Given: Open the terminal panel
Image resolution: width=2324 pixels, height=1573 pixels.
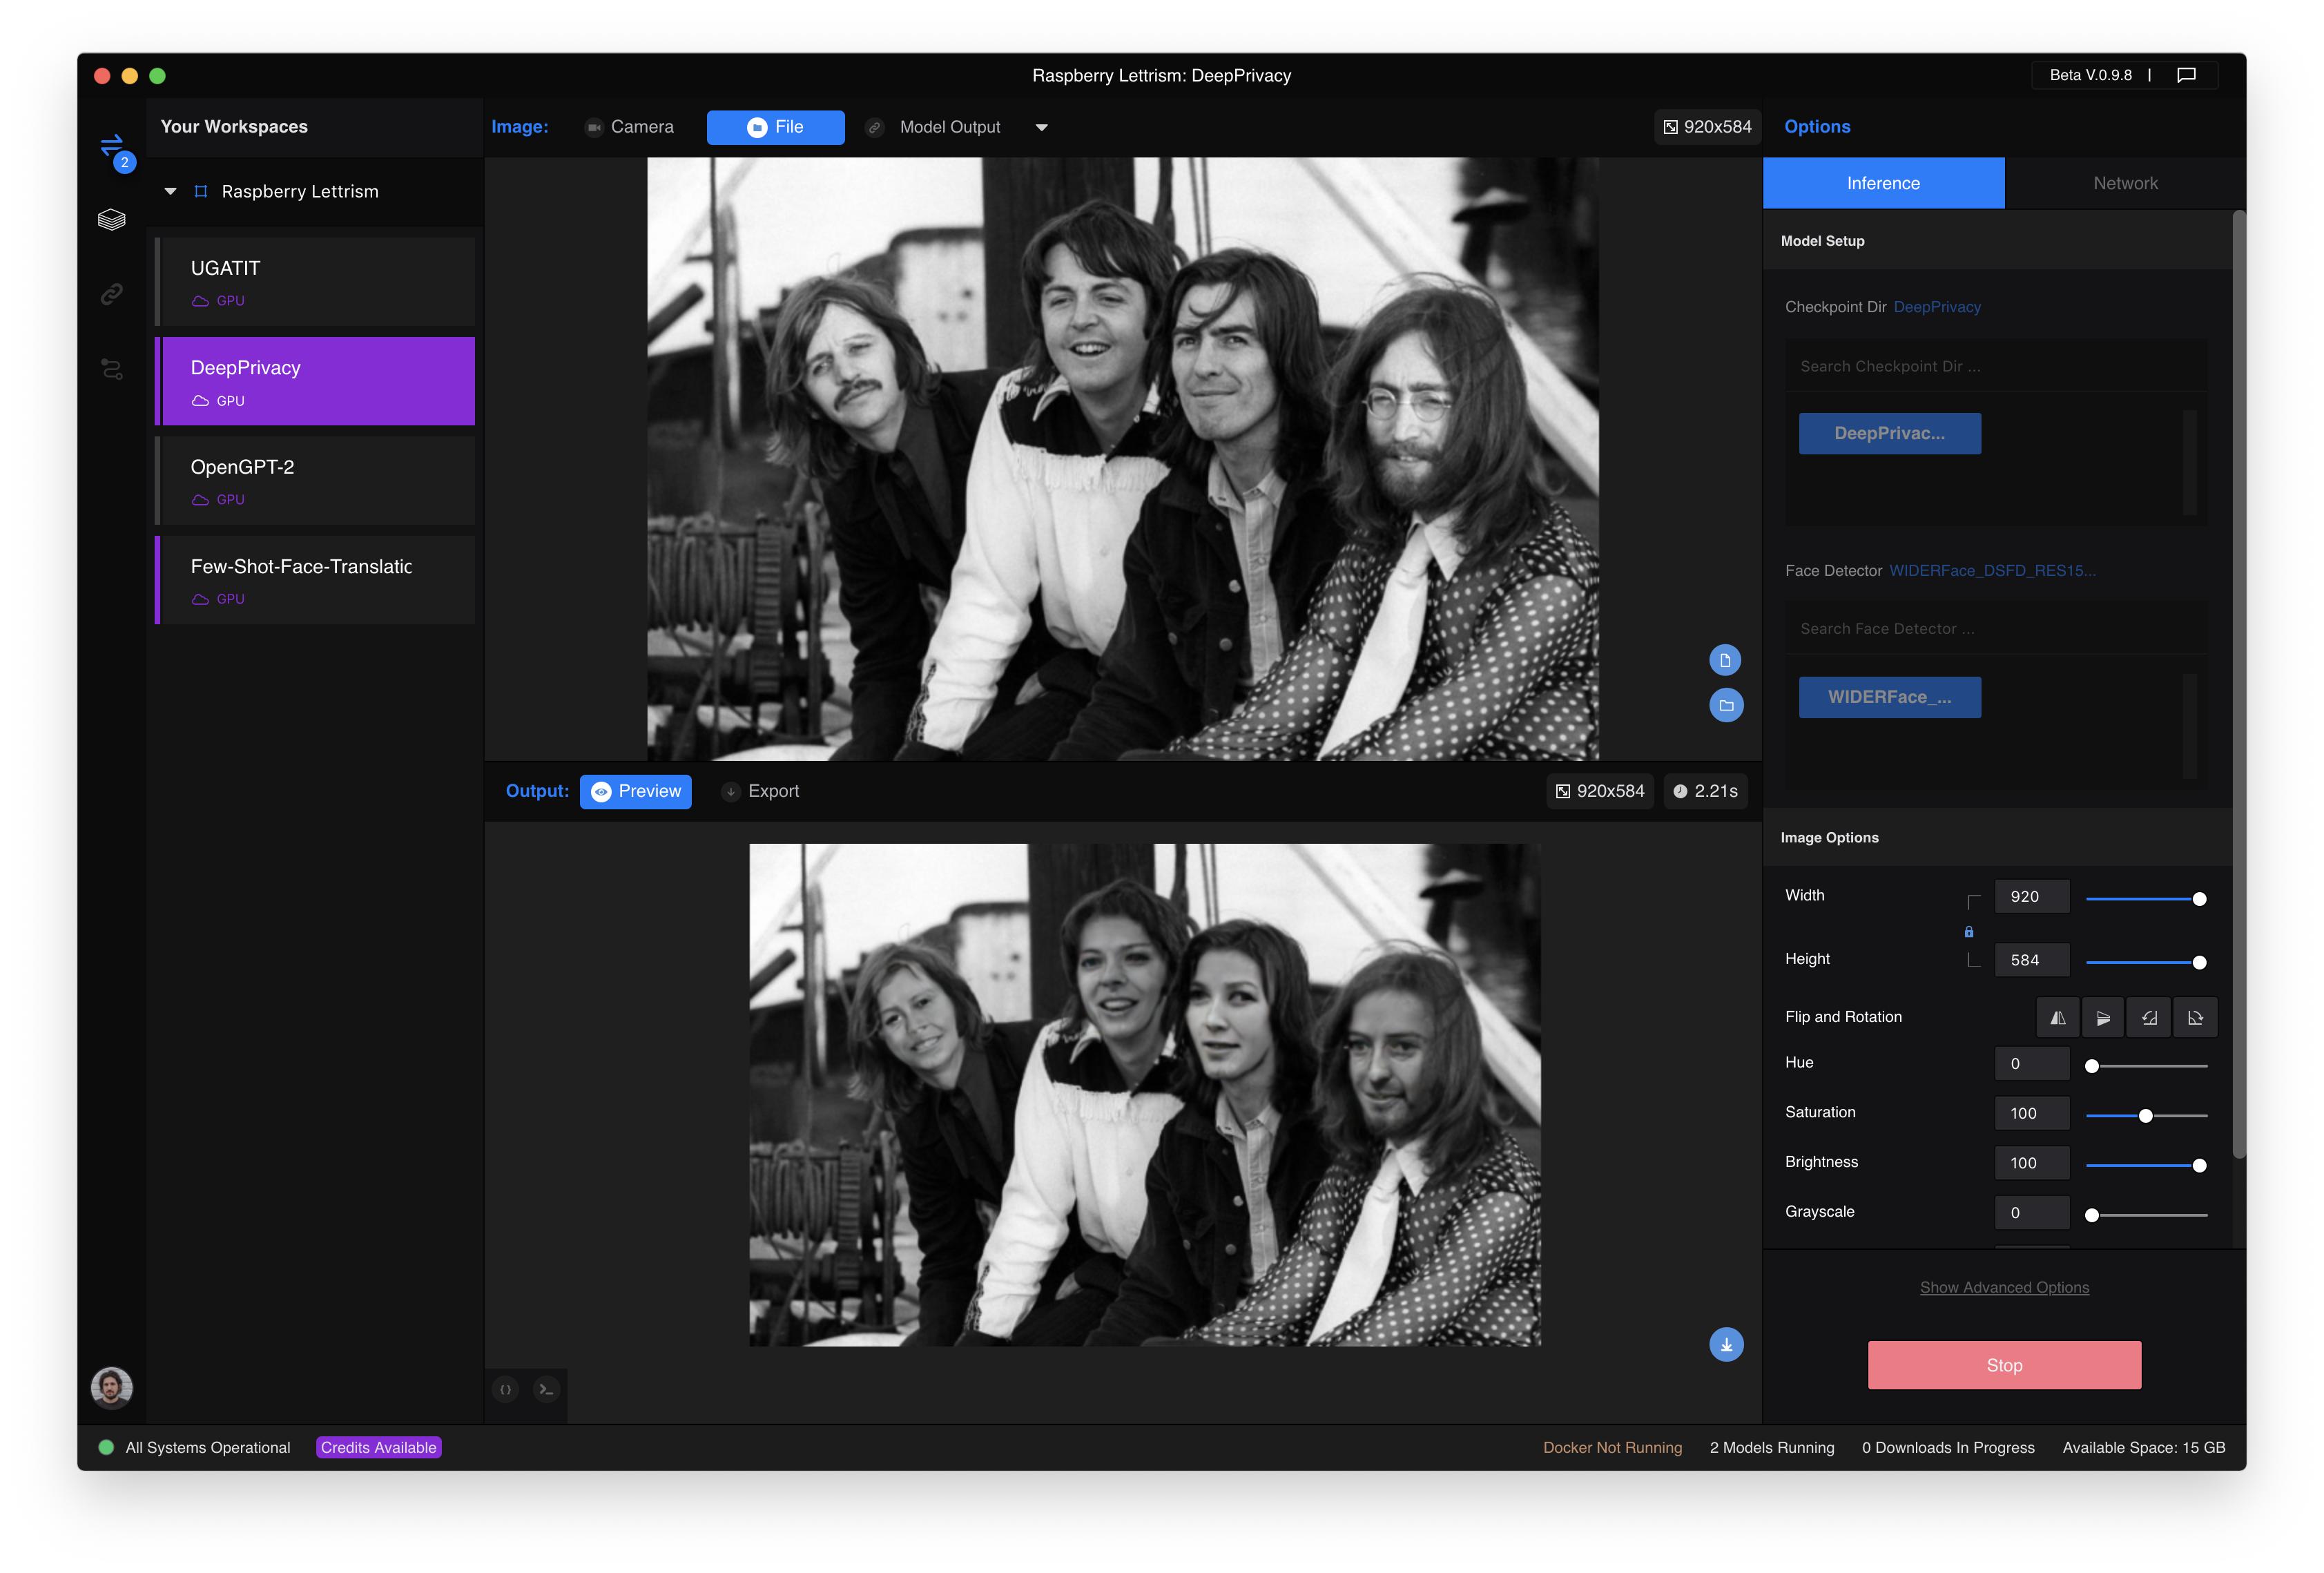Looking at the screenshot, I should pos(546,1390).
